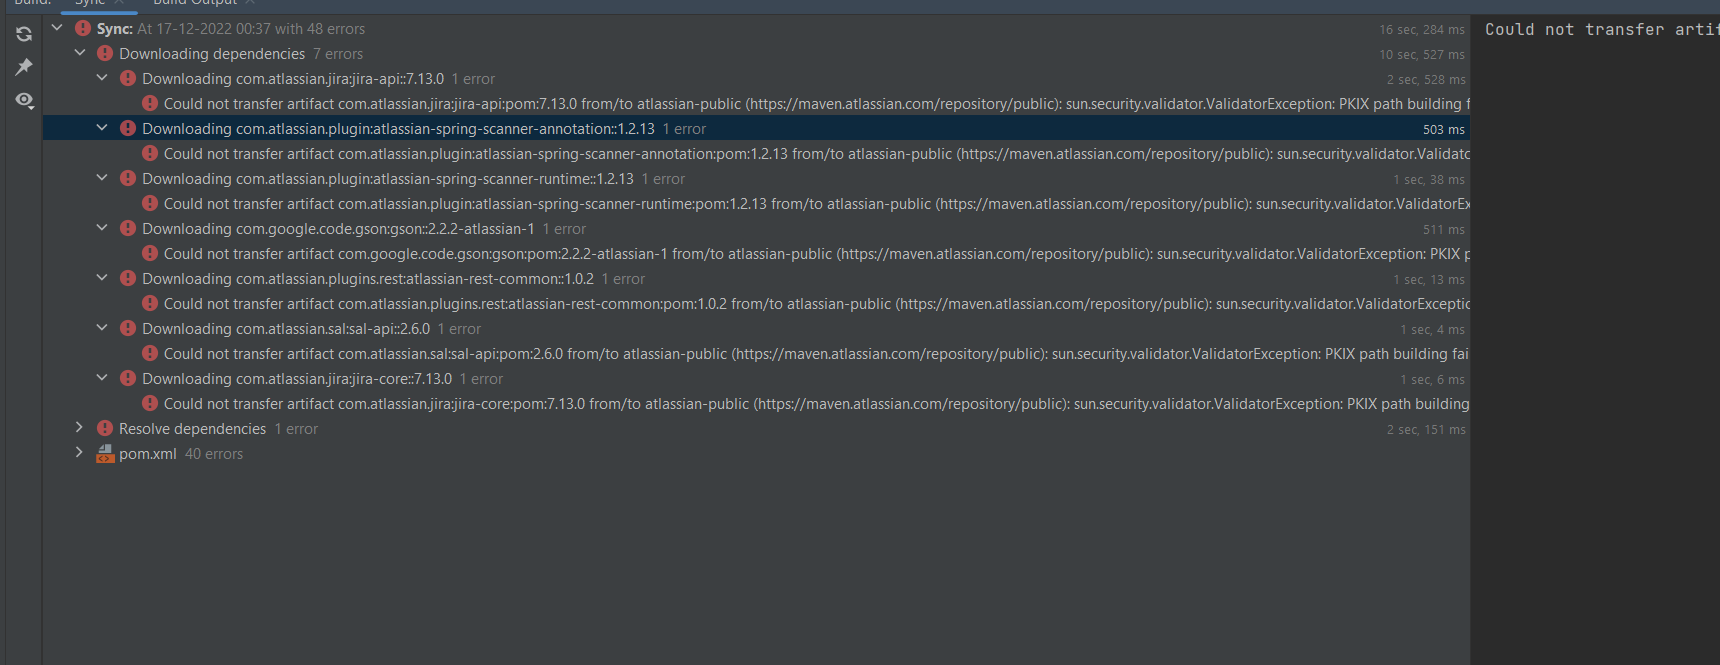Click the pom.xml file icon
The height and width of the screenshot is (665, 1720).
(105, 454)
